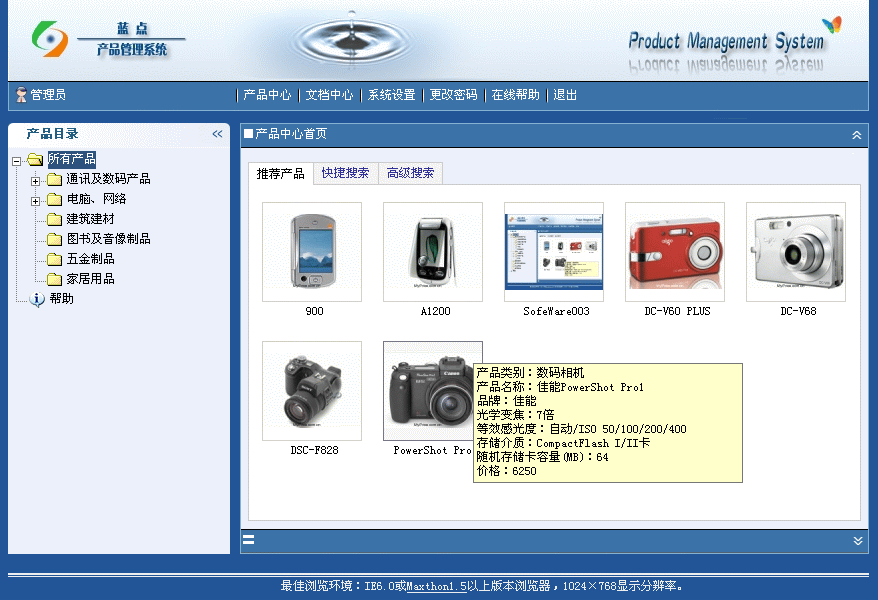Open the red DC-V60 PLUS camera thumbnail

(675, 252)
